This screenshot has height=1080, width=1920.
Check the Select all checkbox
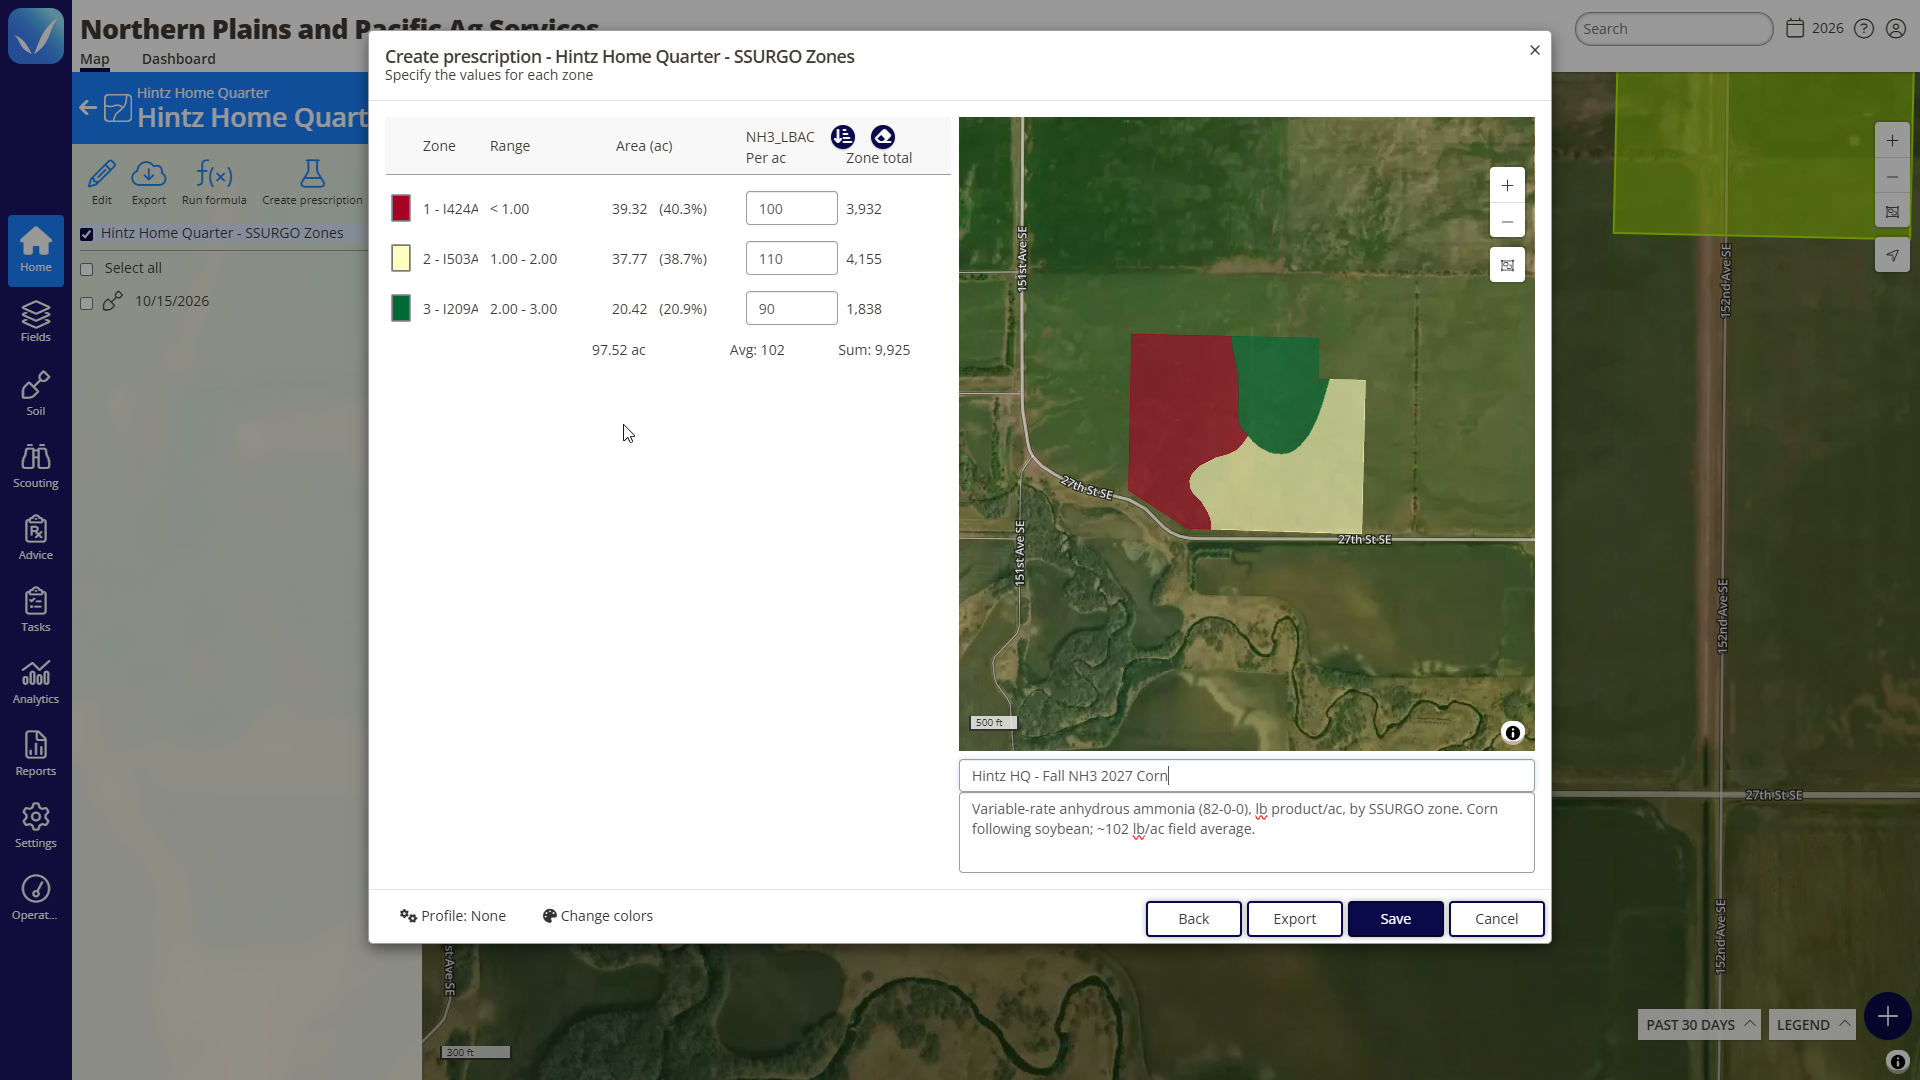pyautogui.click(x=87, y=269)
